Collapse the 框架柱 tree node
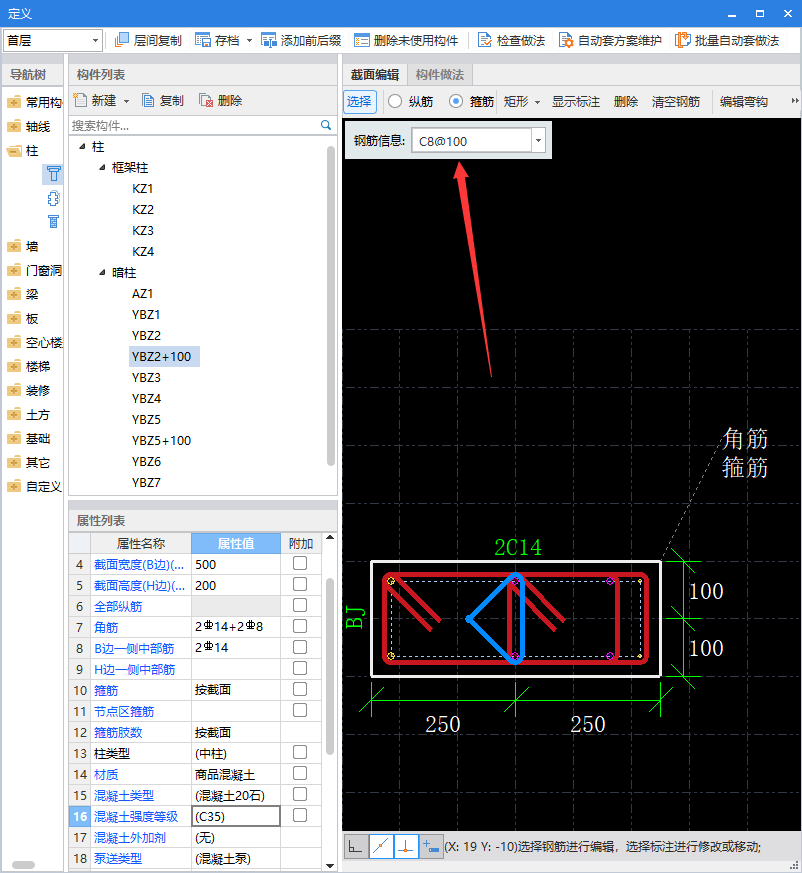This screenshot has width=802, height=873. pyautogui.click(x=102, y=168)
